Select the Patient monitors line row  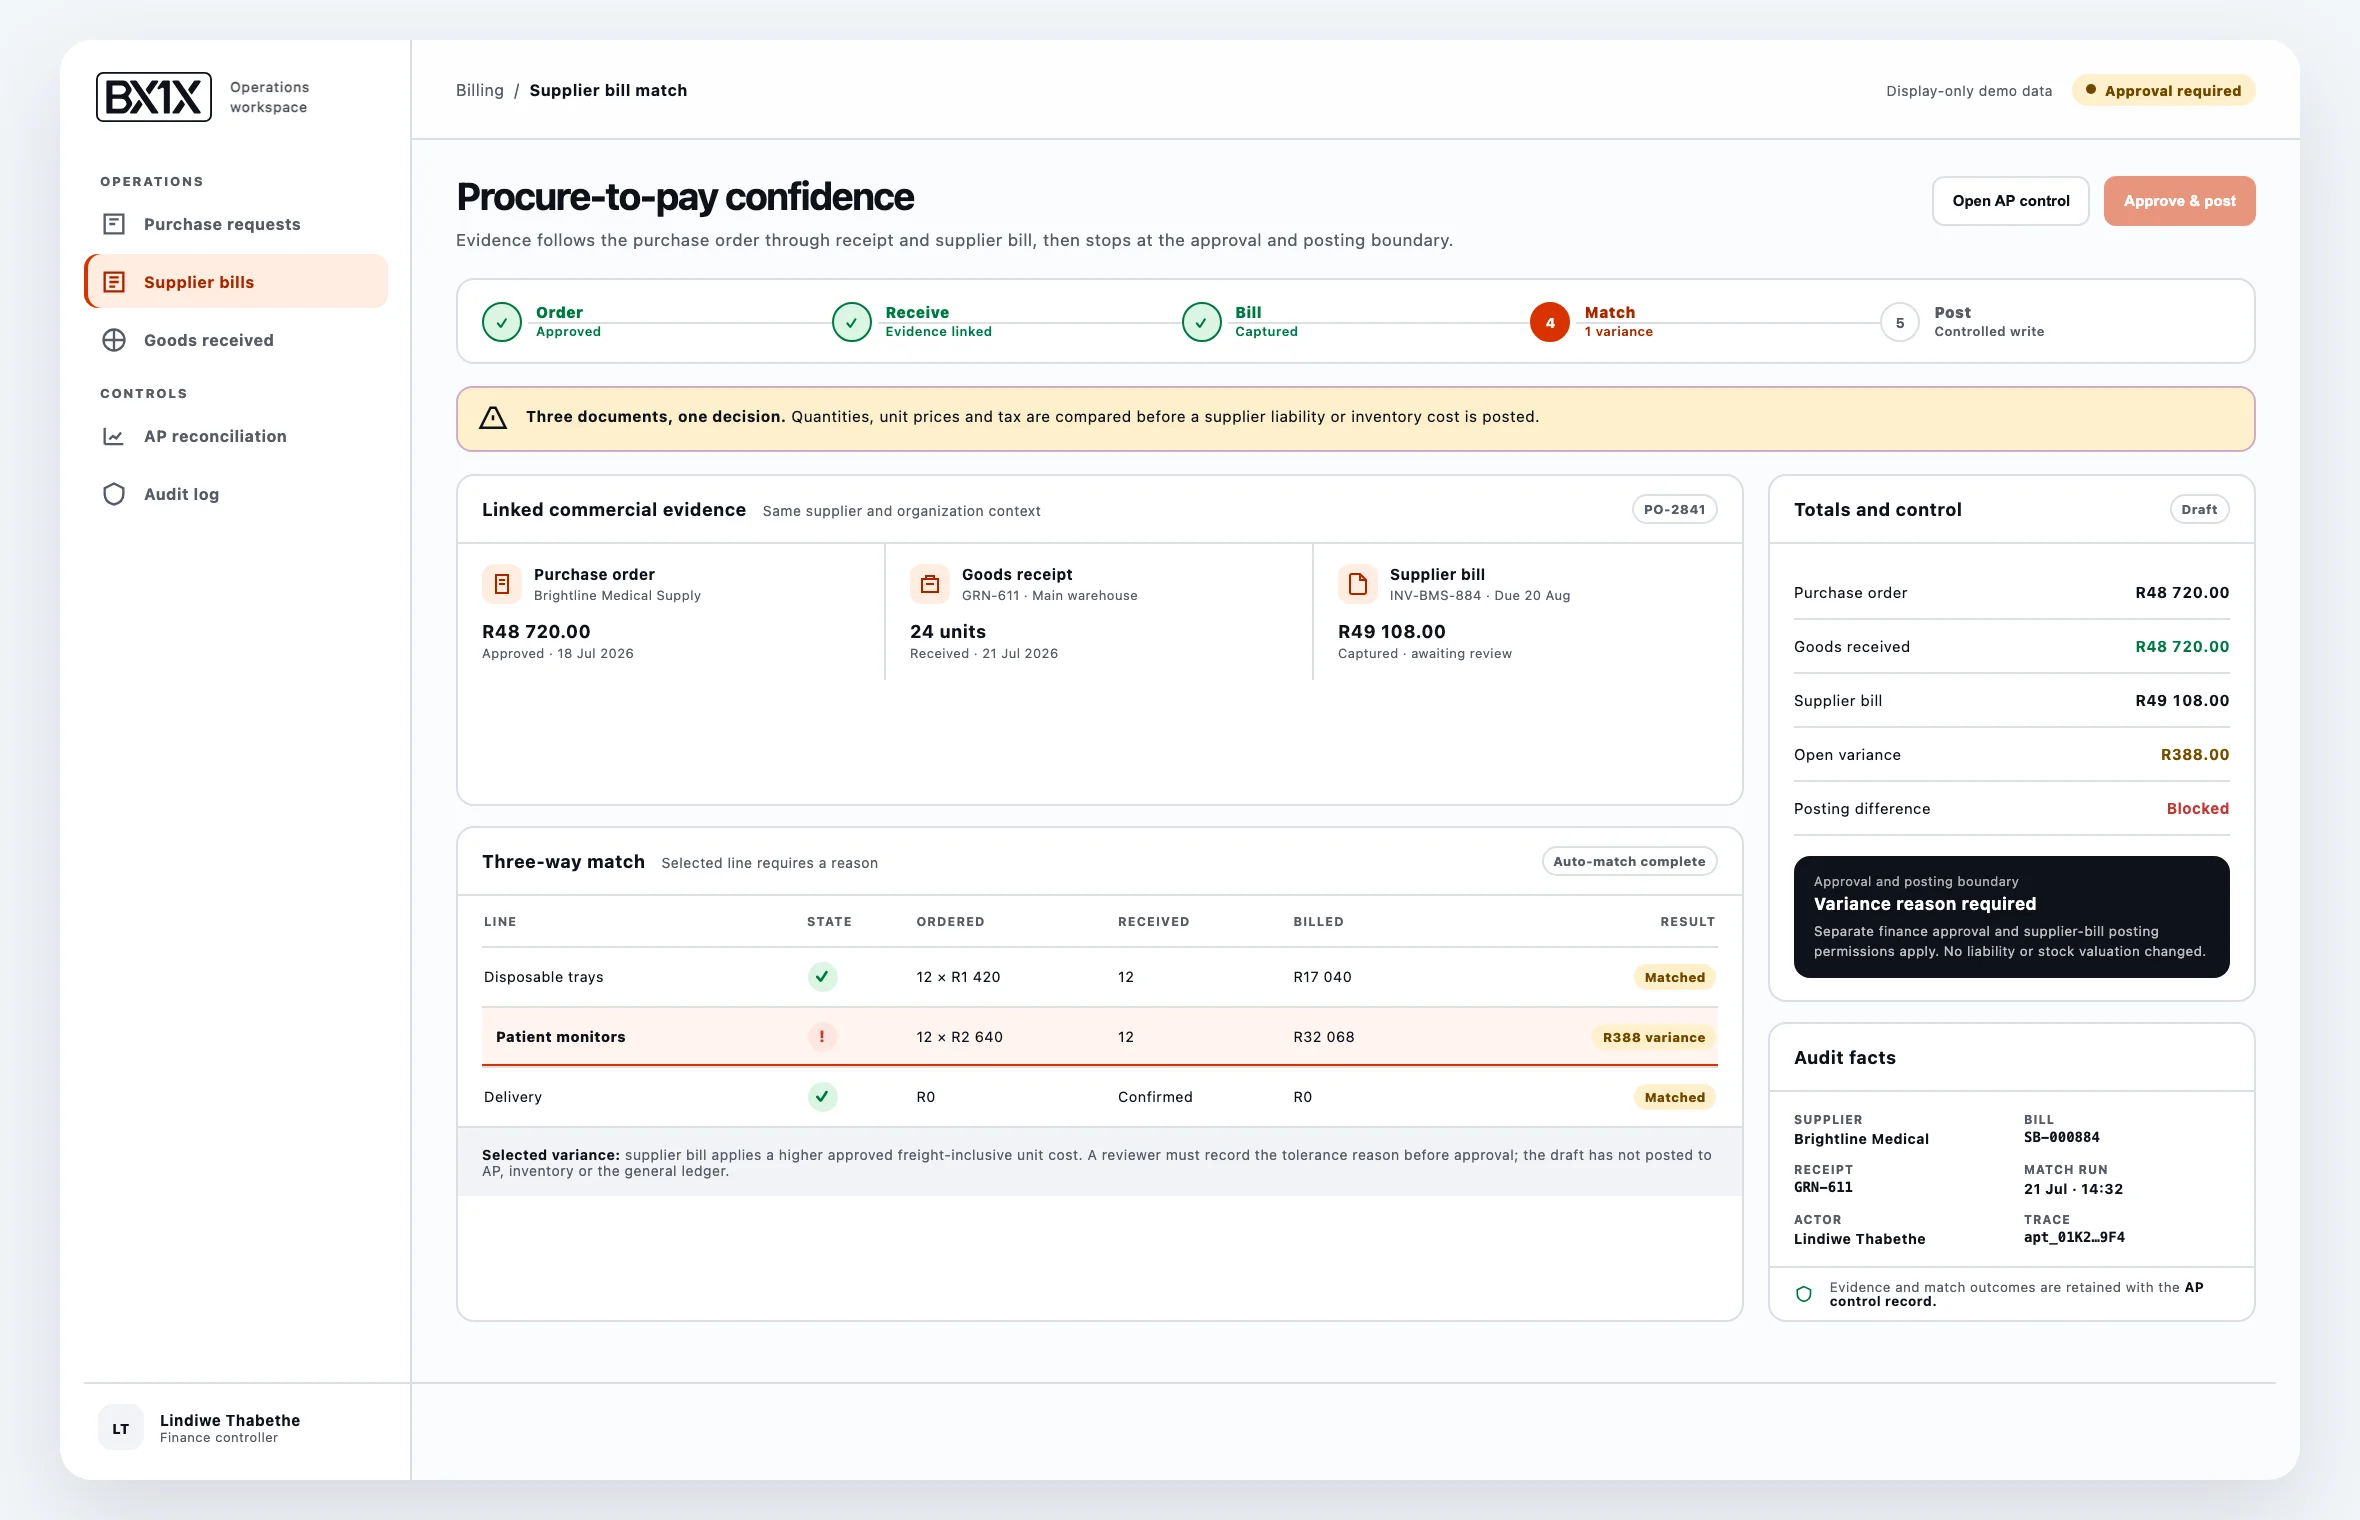(1100, 1037)
